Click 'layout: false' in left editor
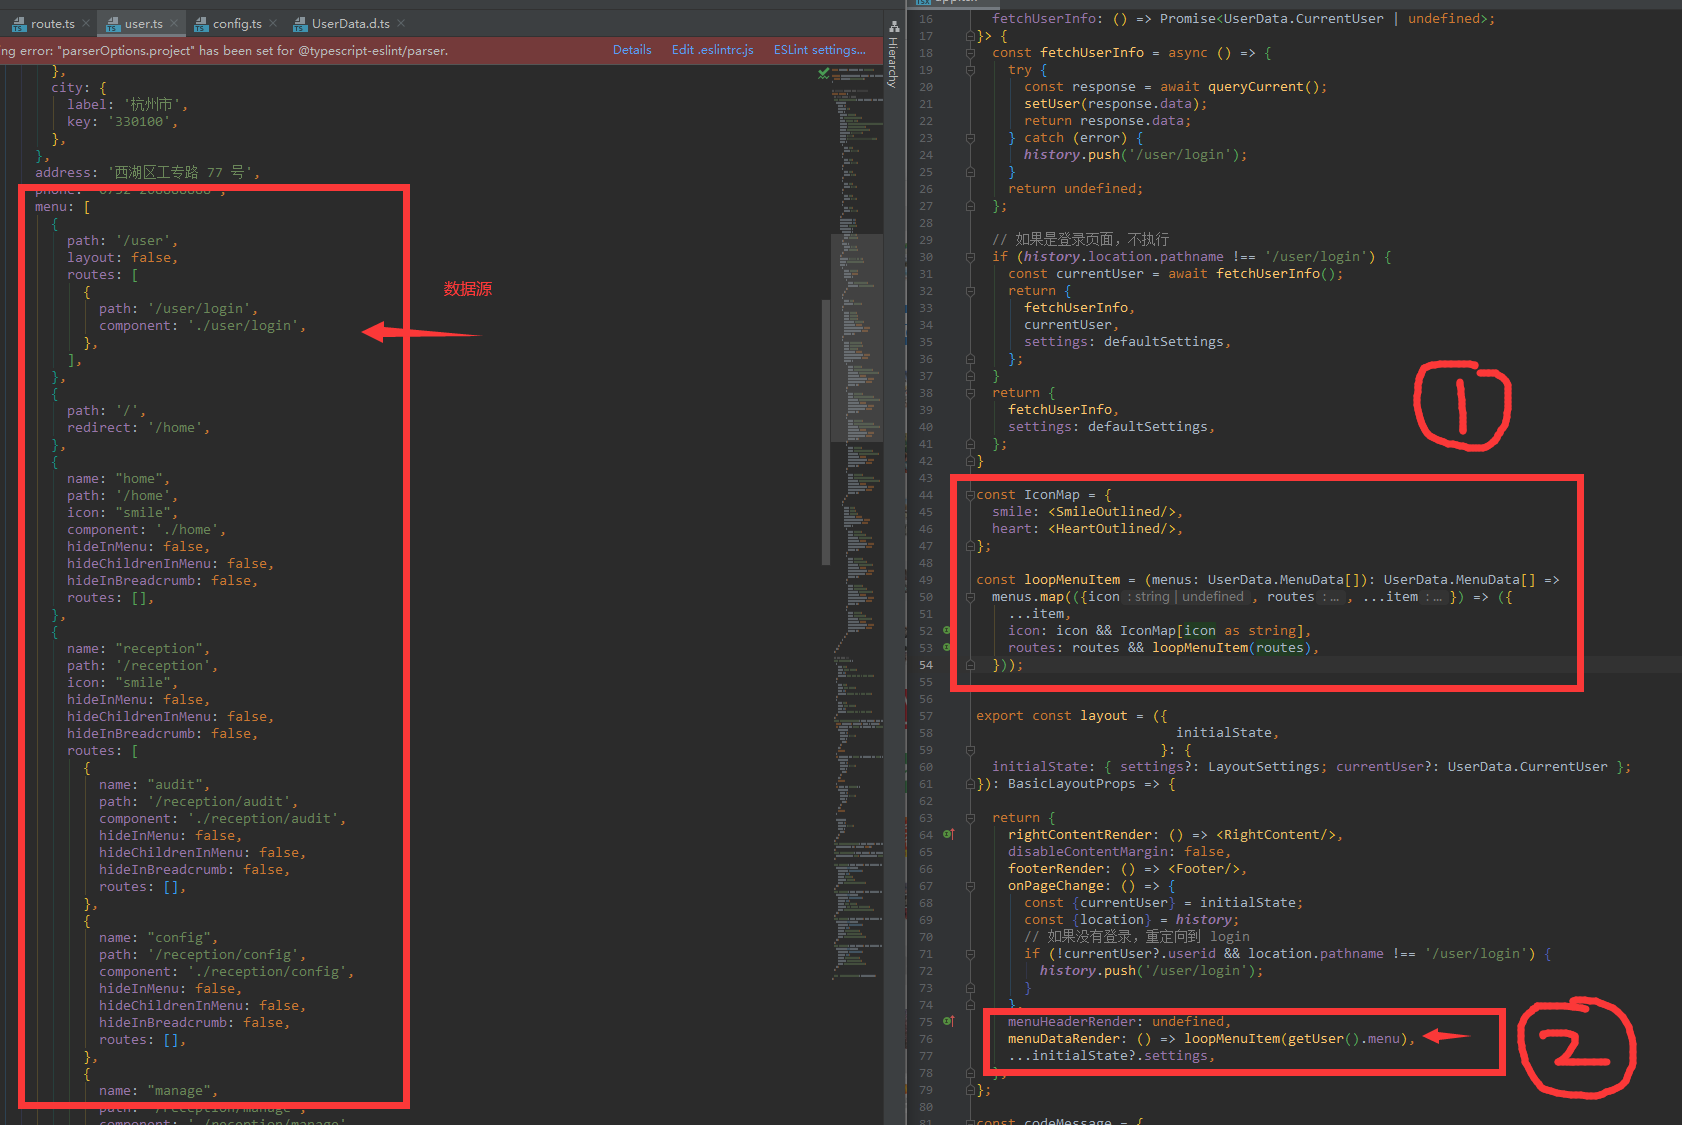The height and width of the screenshot is (1125, 1682). pos(119,258)
